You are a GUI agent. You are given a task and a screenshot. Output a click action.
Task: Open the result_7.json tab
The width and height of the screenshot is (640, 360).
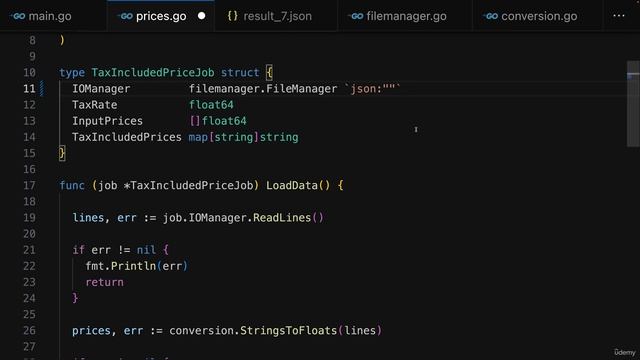[276, 16]
